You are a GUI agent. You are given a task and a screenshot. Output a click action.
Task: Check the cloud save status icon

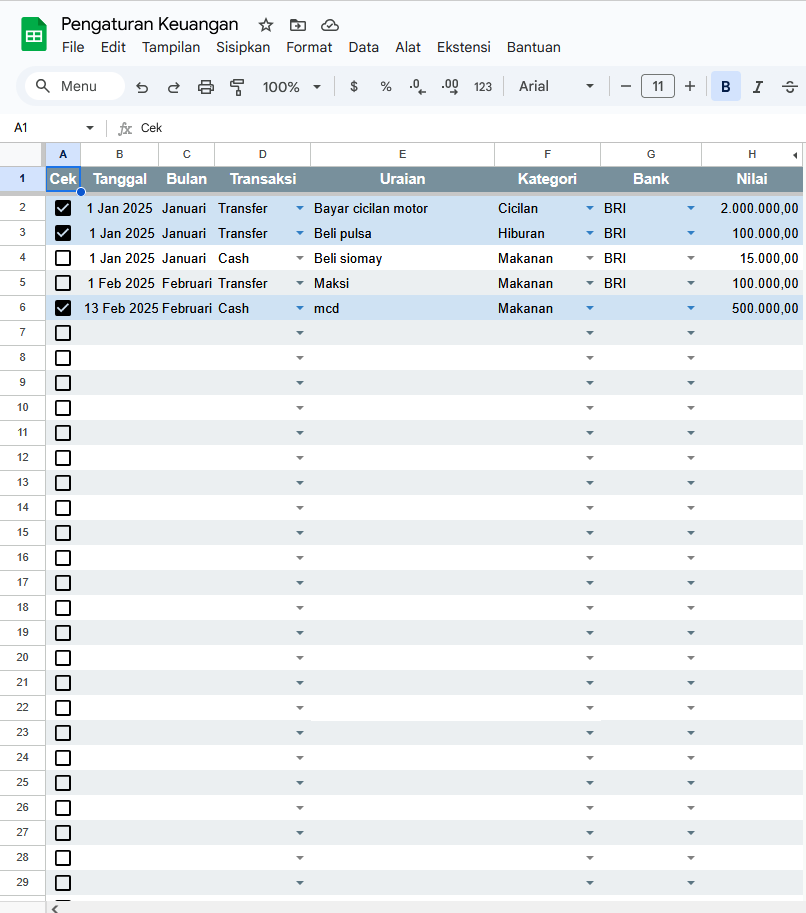pos(330,25)
